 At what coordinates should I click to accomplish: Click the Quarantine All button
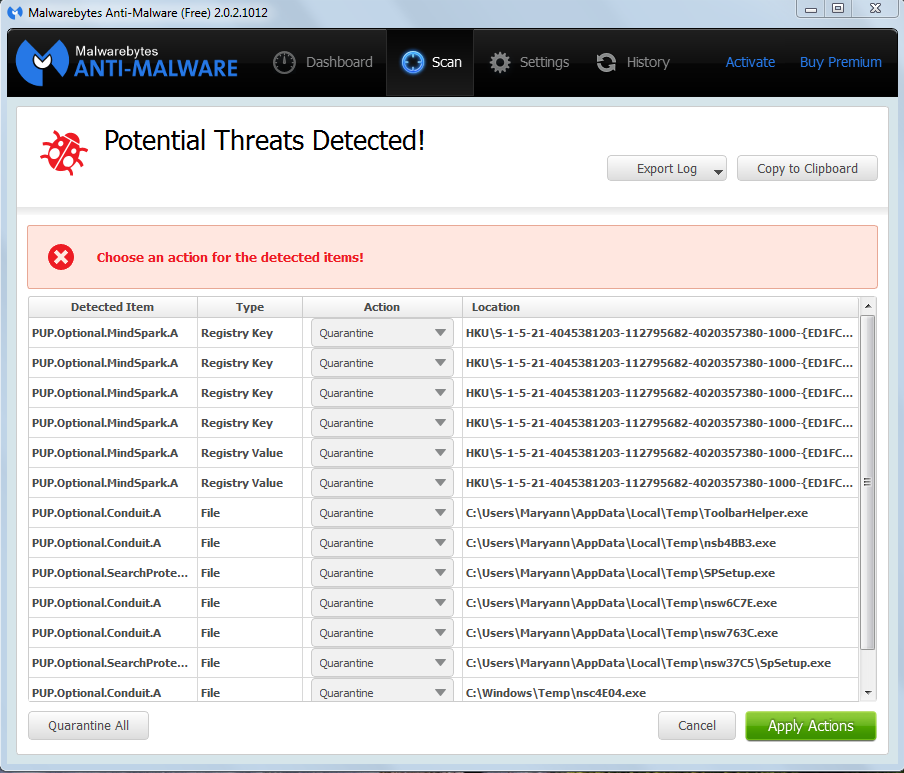click(x=88, y=725)
